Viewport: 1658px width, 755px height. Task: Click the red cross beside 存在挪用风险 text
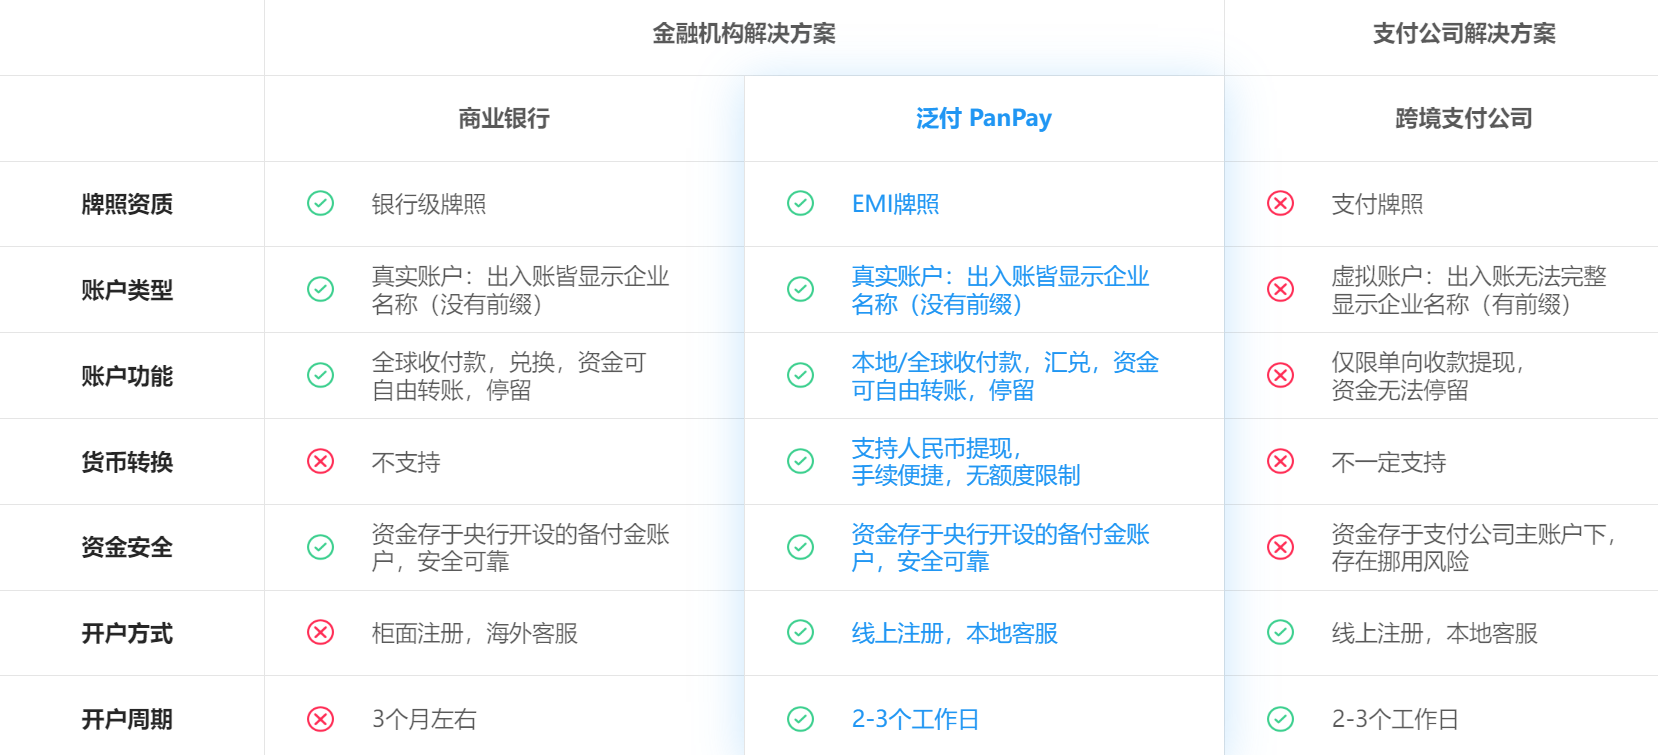pos(1280,548)
